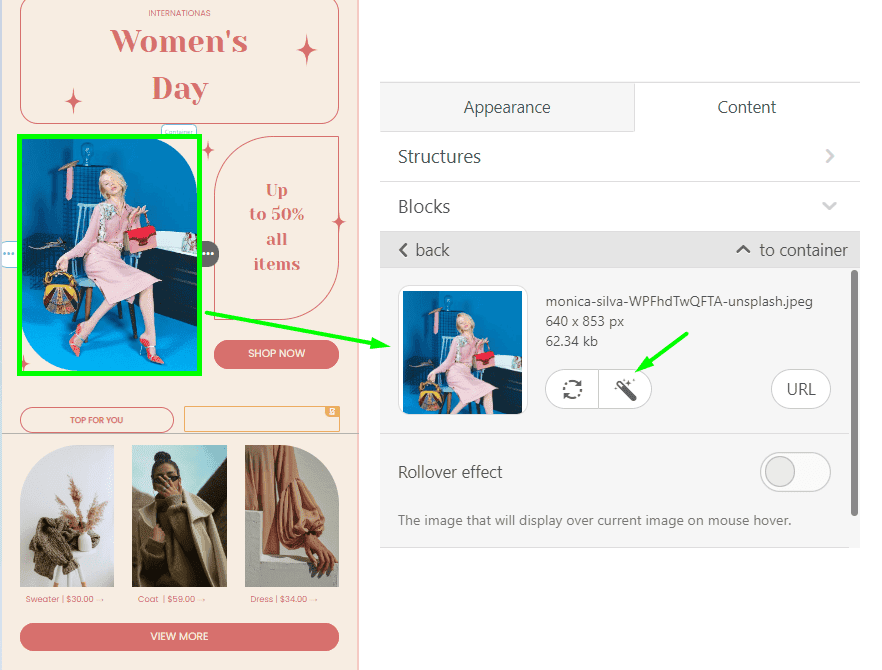Click the image thumbnail in the Blocks panel

462,351
